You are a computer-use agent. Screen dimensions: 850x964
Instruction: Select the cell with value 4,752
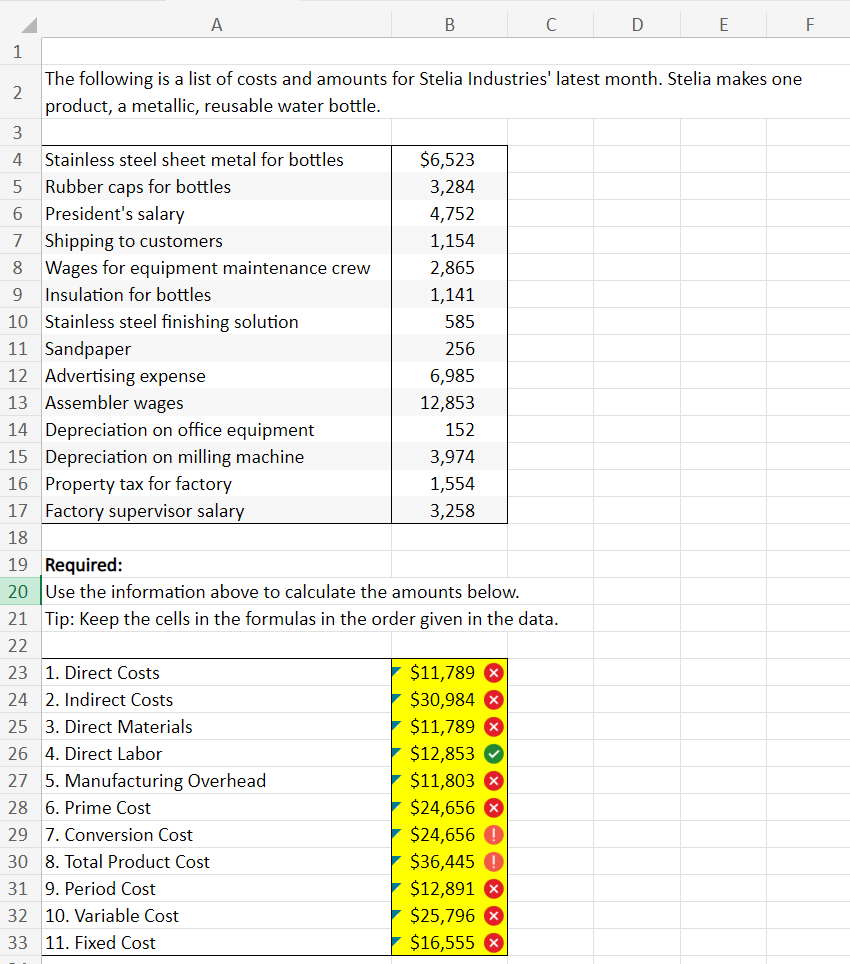449,214
